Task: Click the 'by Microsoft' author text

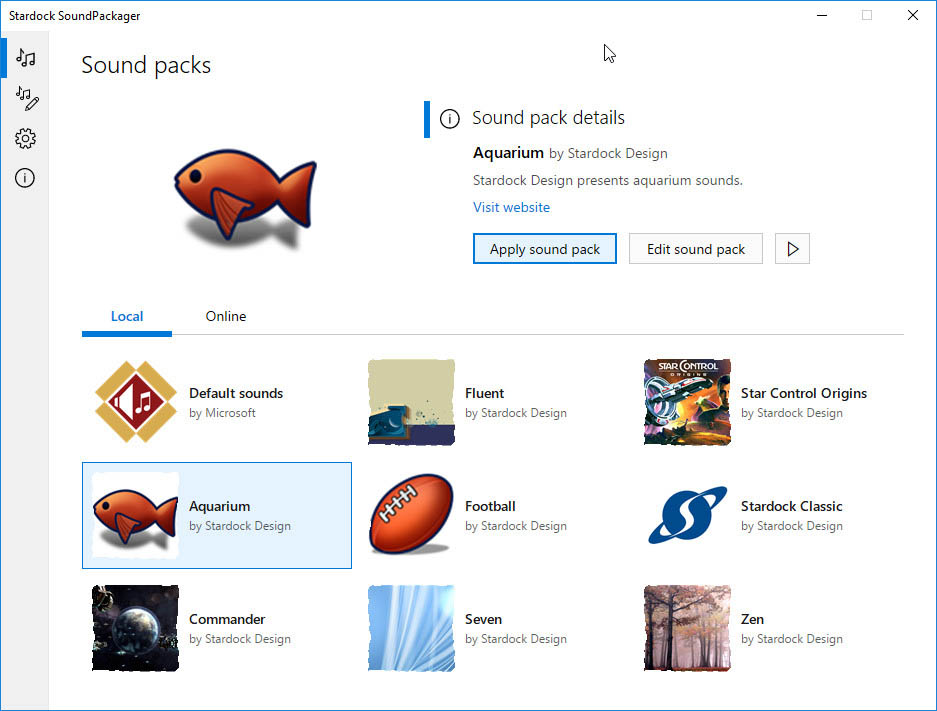Action: (222, 413)
